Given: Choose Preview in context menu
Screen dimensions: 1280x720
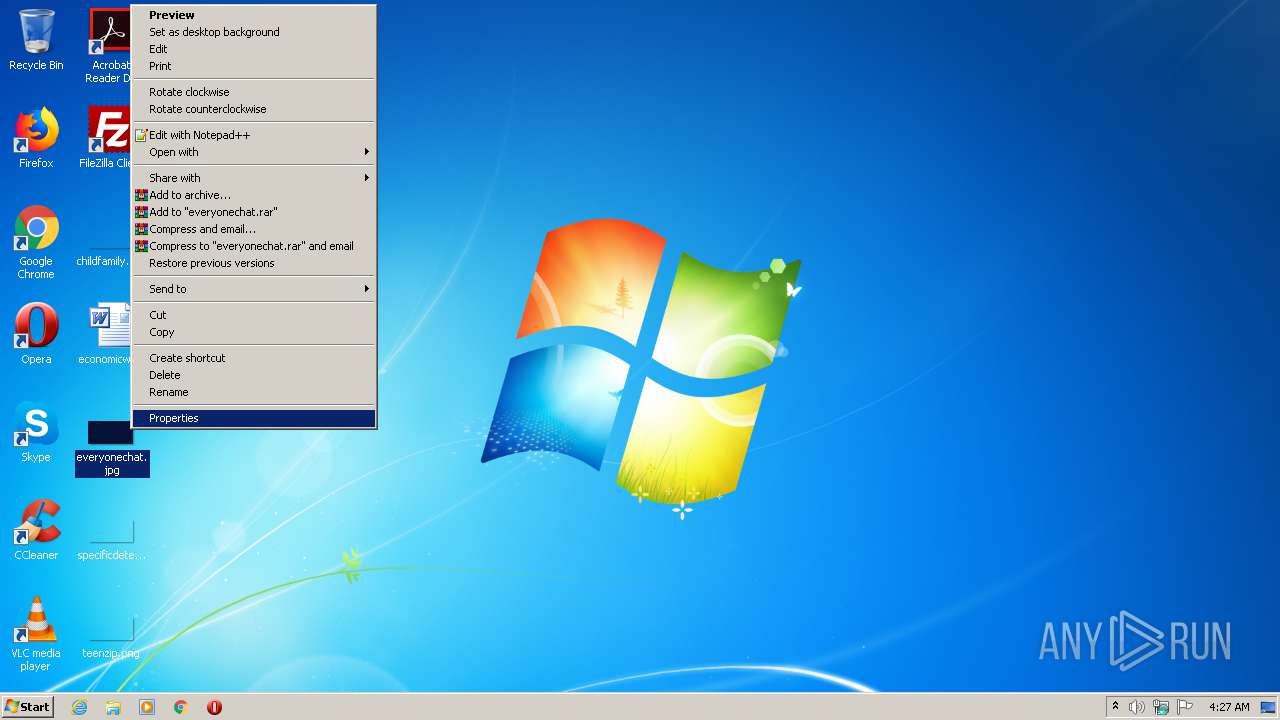Looking at the screenshot, I should click(254, 15).
